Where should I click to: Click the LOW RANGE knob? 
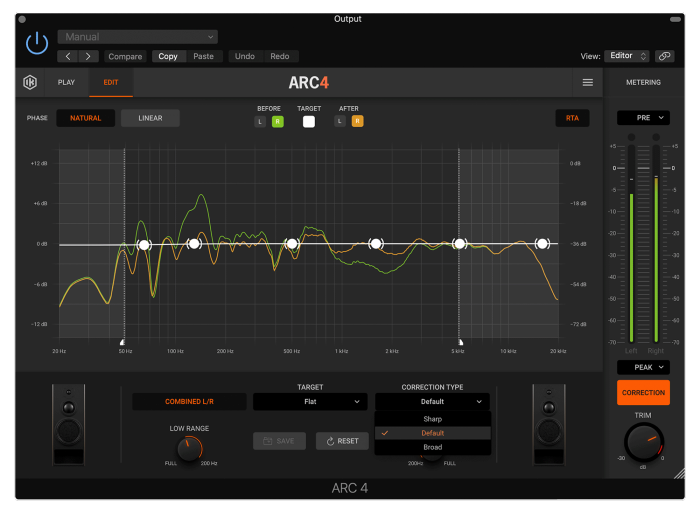tap(190, 449)
